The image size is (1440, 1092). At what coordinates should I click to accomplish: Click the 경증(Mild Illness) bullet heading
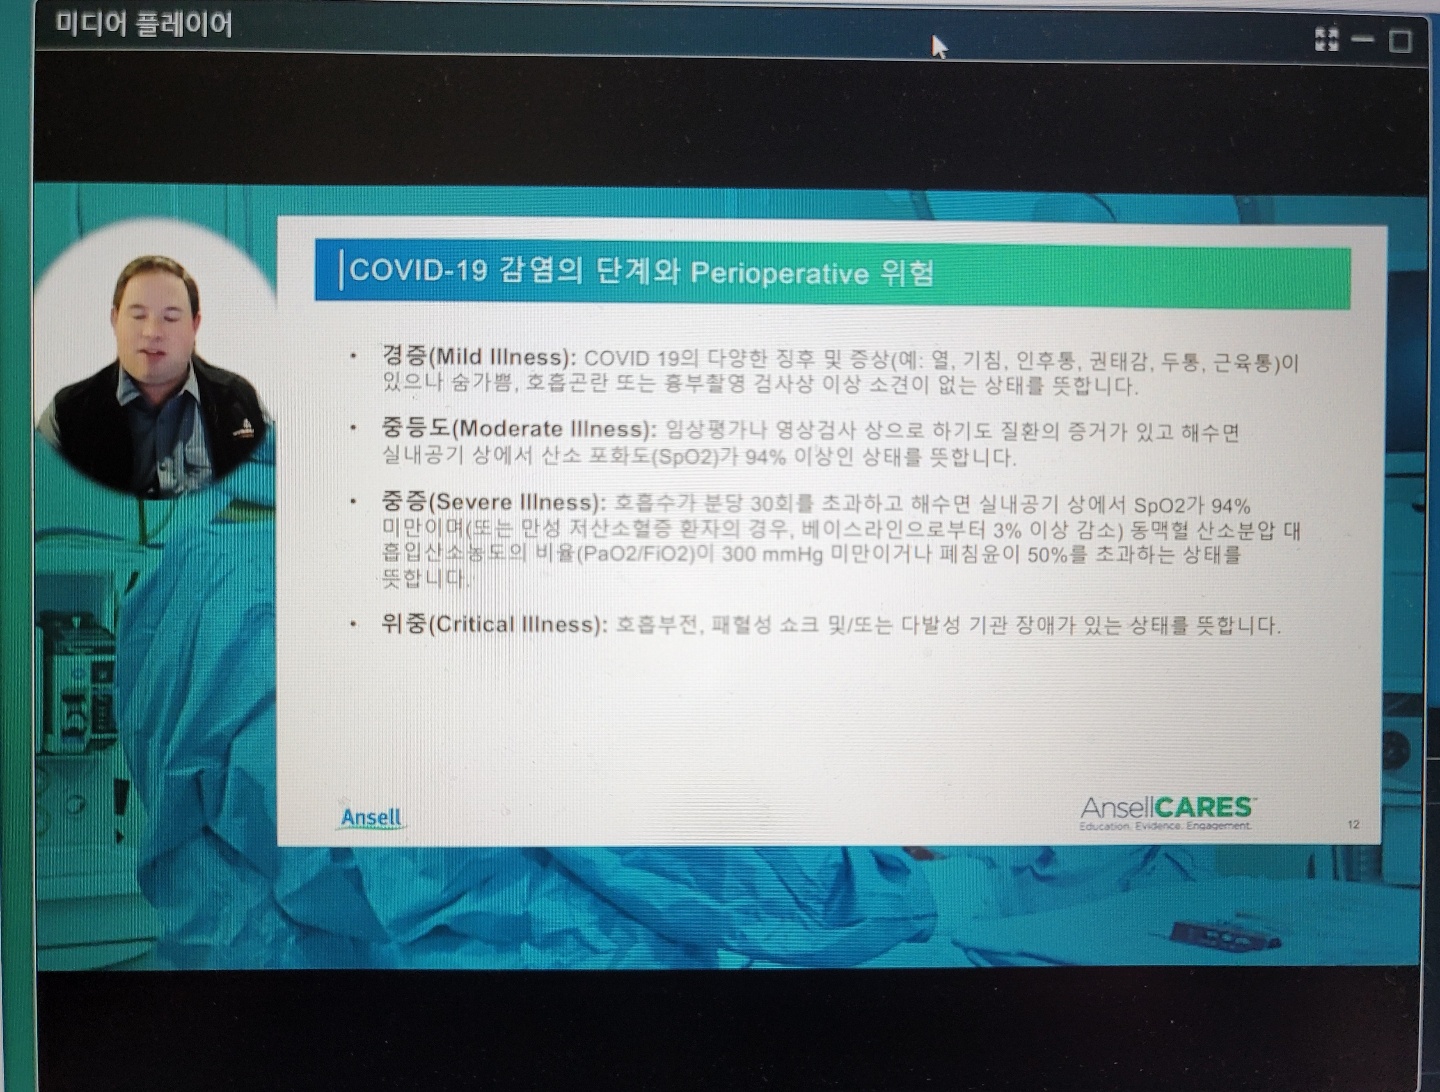pos(479,356)
